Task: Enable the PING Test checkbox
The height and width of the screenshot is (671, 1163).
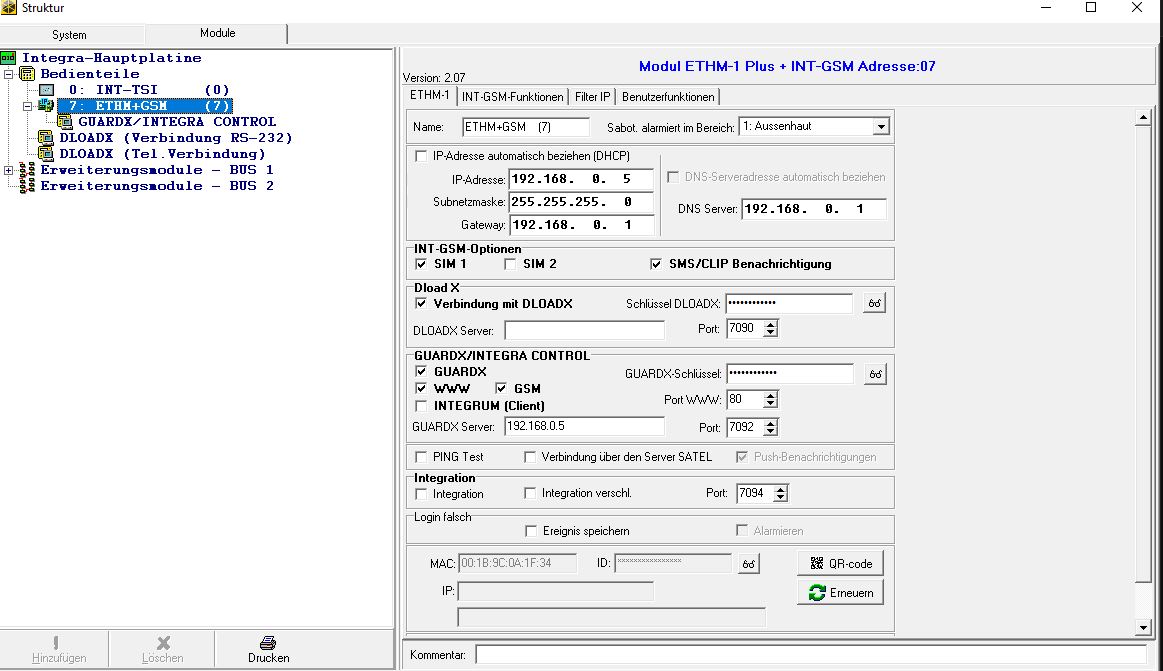Action: pyautogui.click(x=421, y=457)
